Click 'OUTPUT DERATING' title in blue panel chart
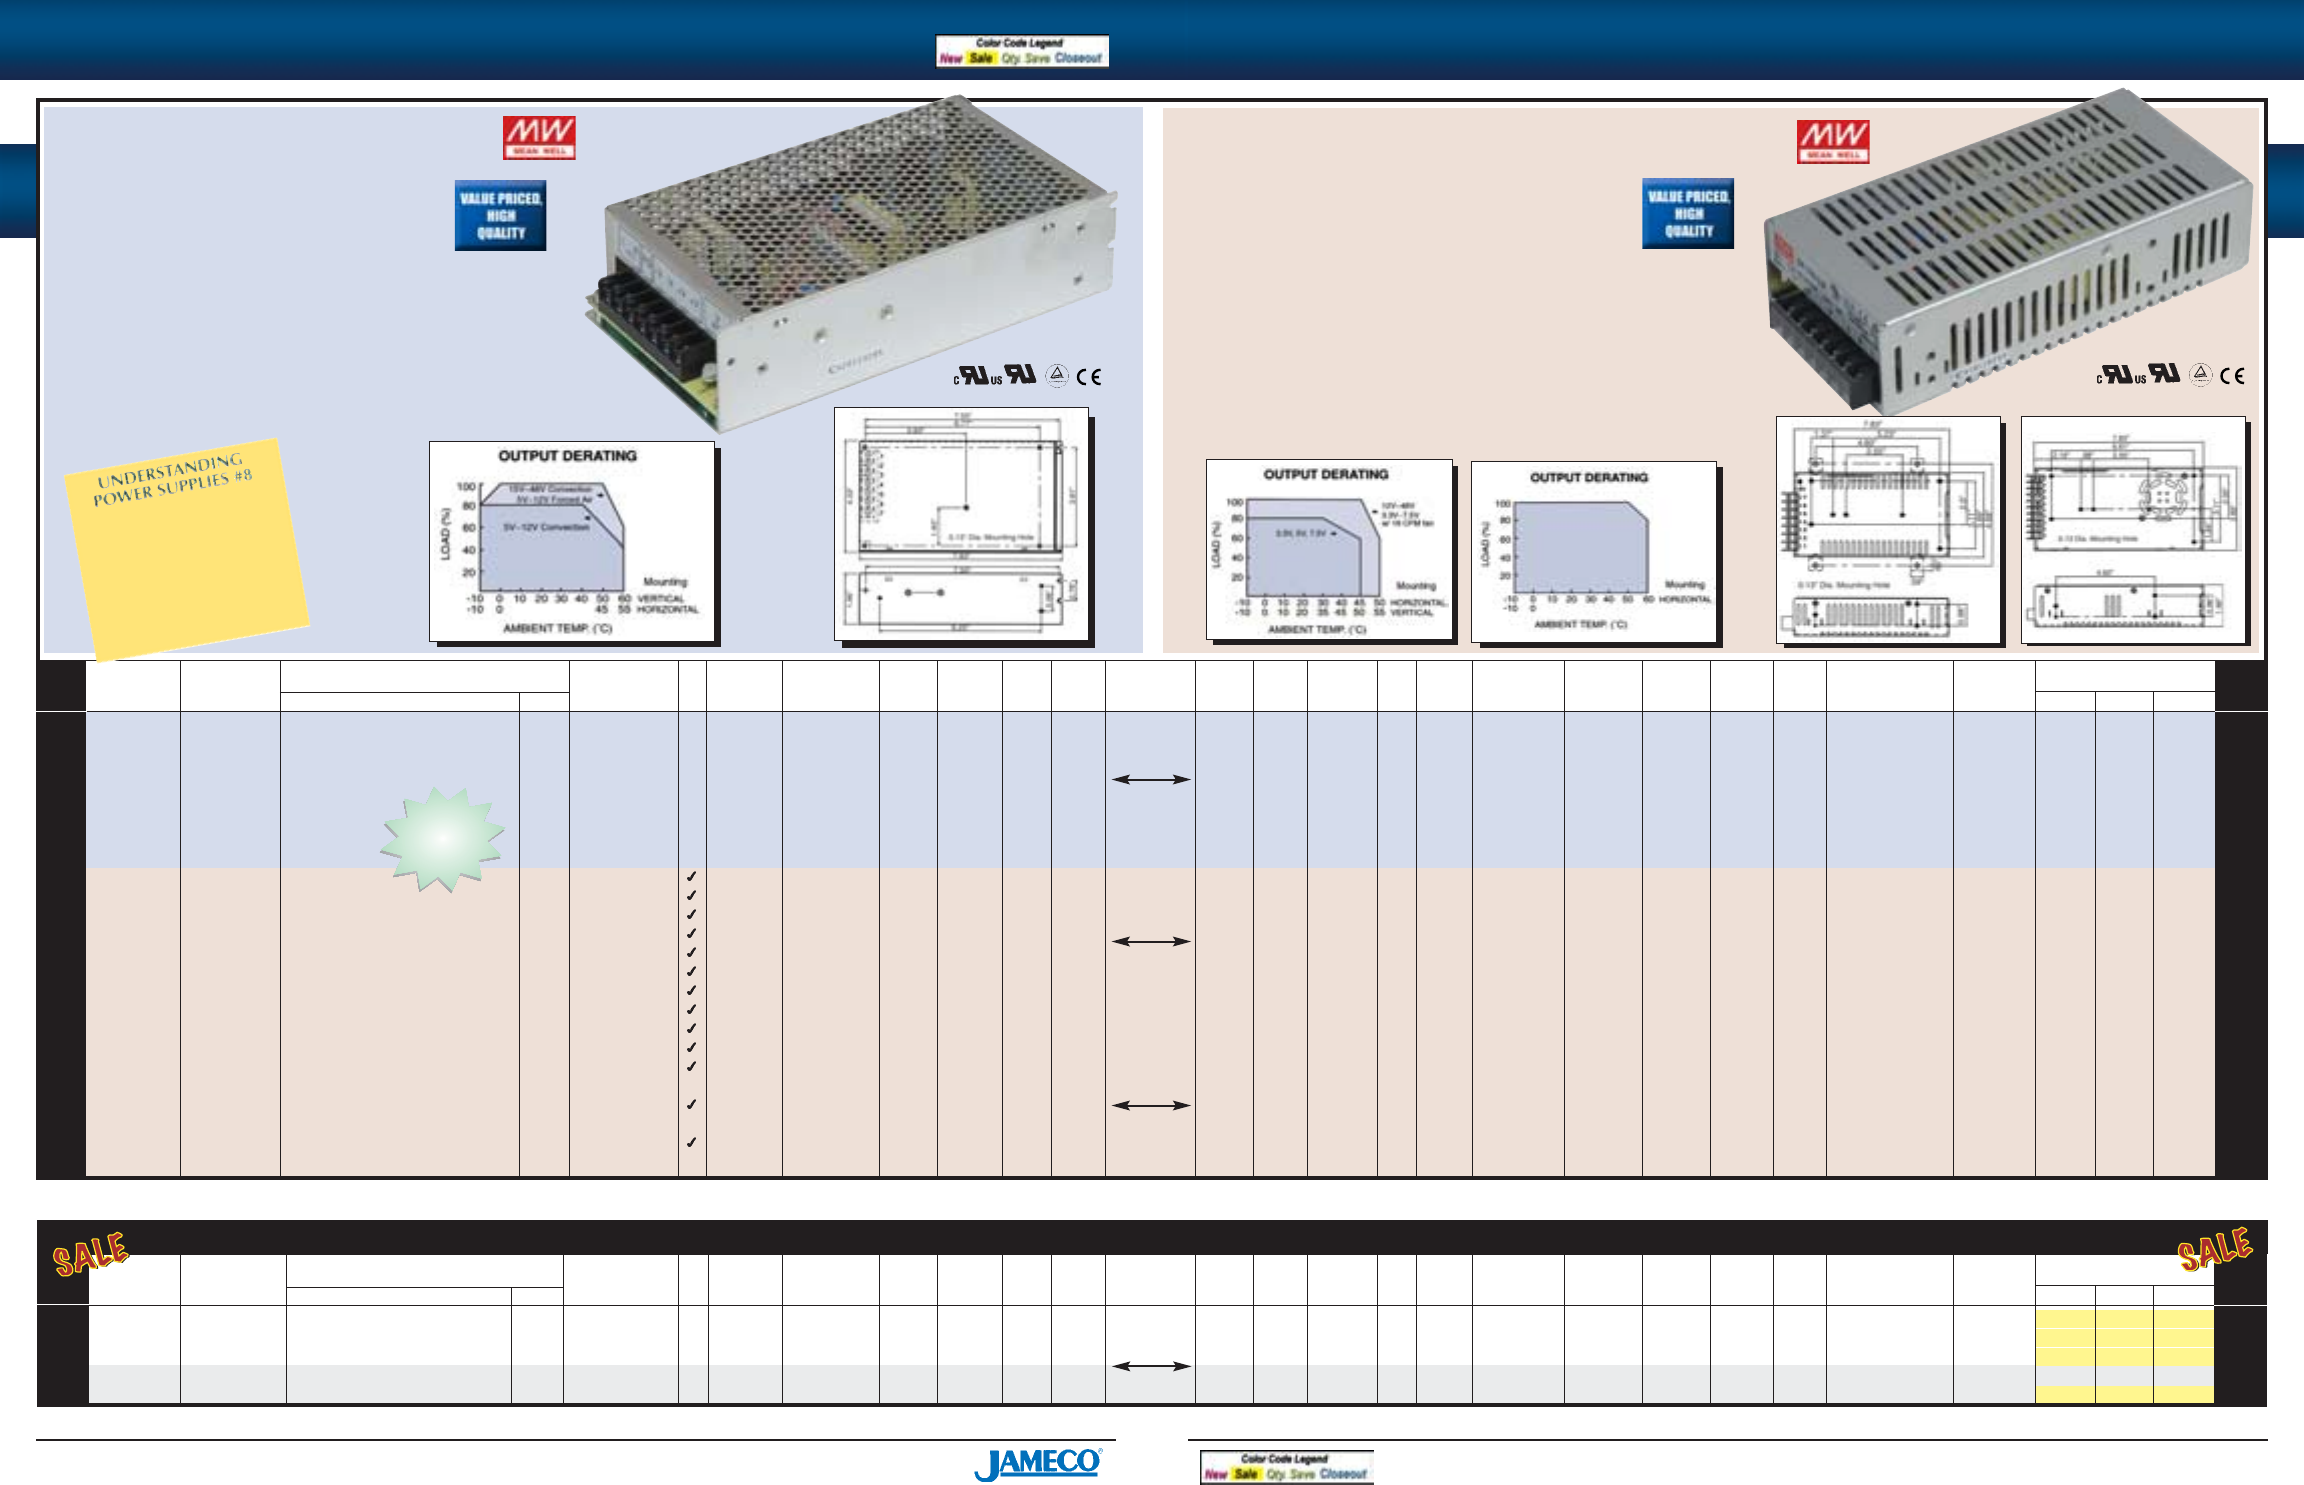 [567, 456]
